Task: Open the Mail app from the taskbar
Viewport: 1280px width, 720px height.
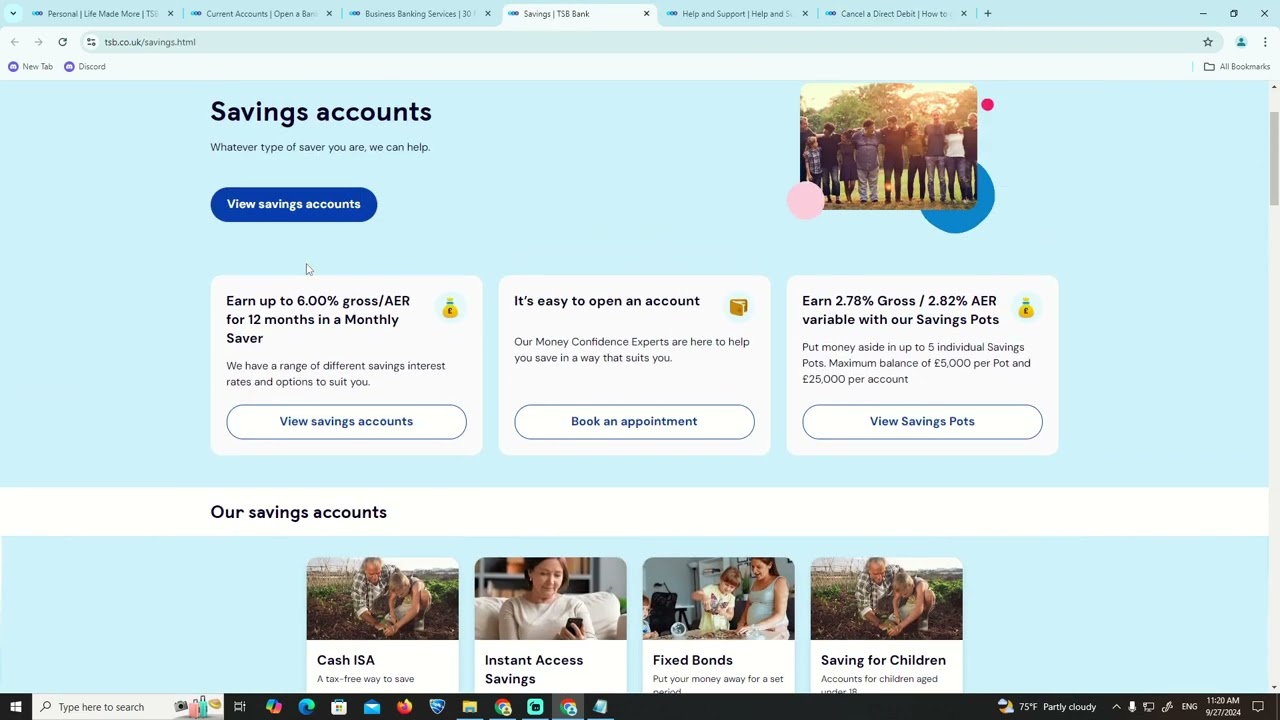Action: [372, 707]
